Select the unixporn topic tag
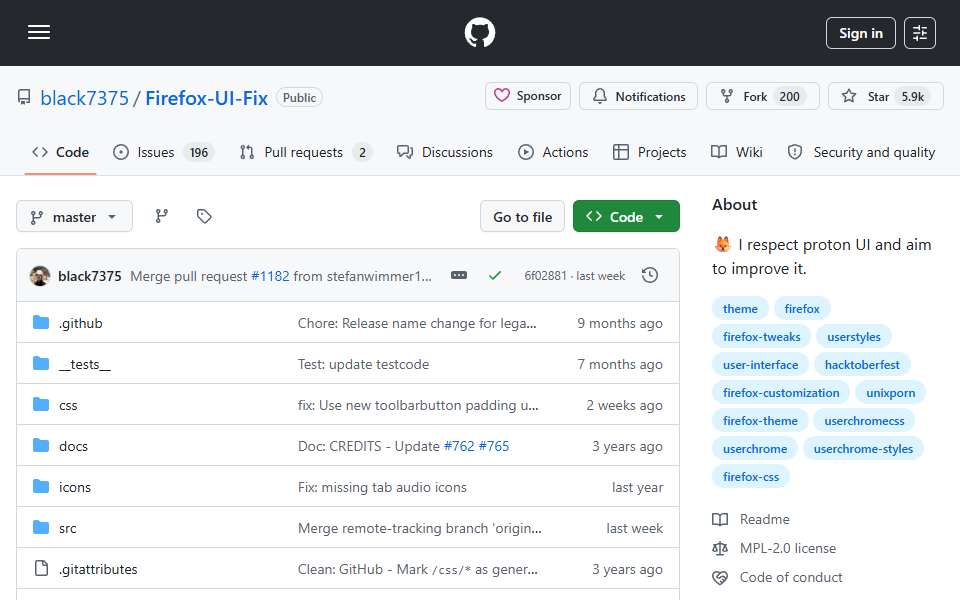Viewport: 960px width, 600px height. (890, 393)
